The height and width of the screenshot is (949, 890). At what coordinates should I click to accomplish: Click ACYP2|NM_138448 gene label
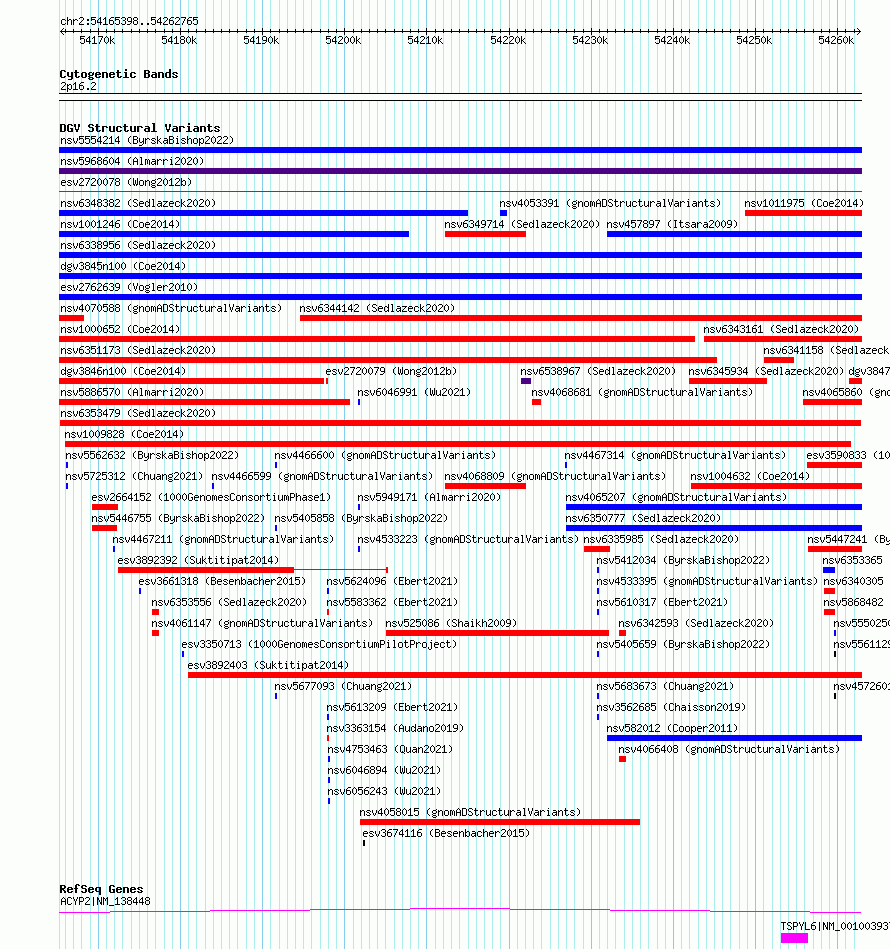pos(105,902)
